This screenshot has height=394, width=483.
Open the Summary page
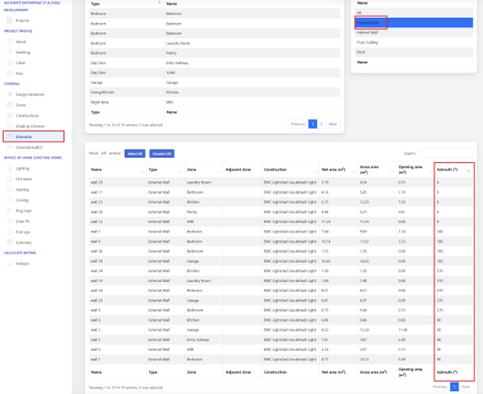click(x=23, y=243)
